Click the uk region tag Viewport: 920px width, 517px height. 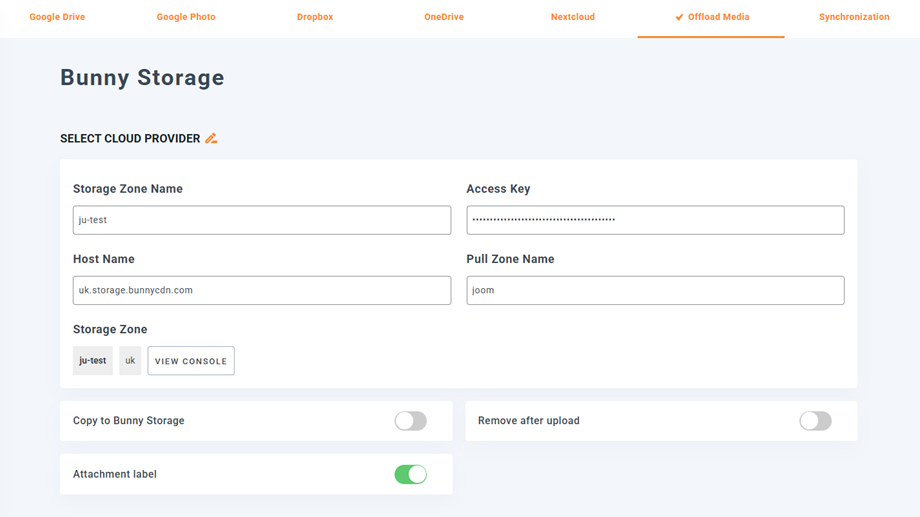(x=130, y=361)
